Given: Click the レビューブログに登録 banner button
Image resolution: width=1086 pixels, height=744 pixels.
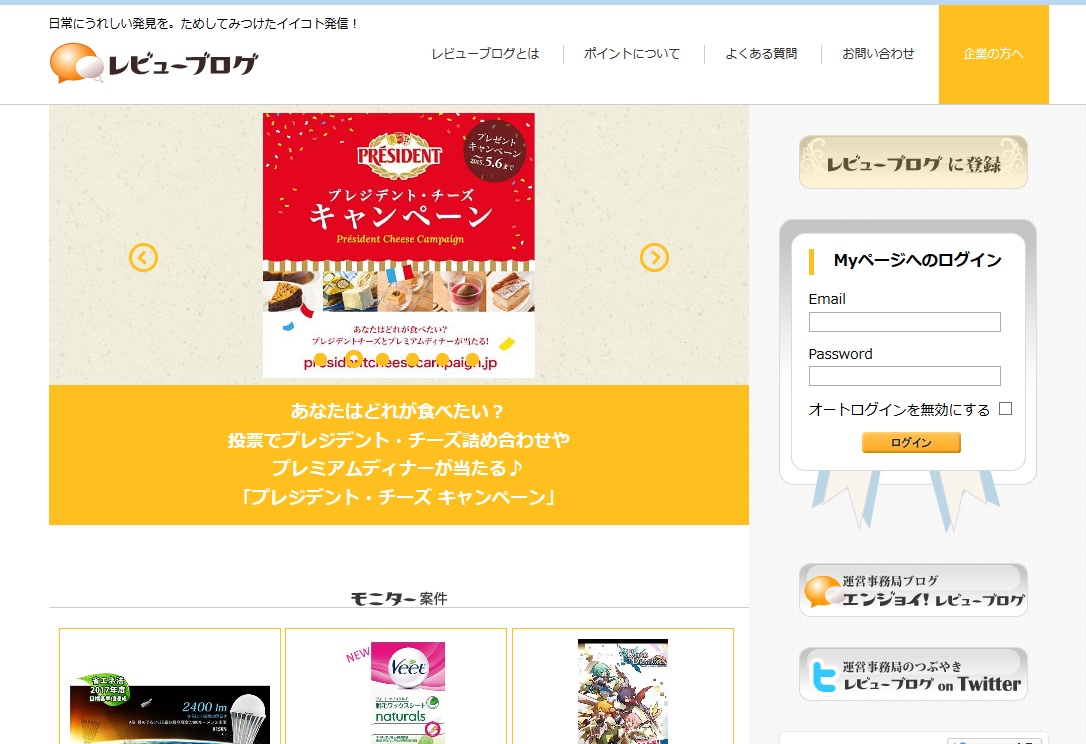Looking at the screenshot, I should 913,162.
